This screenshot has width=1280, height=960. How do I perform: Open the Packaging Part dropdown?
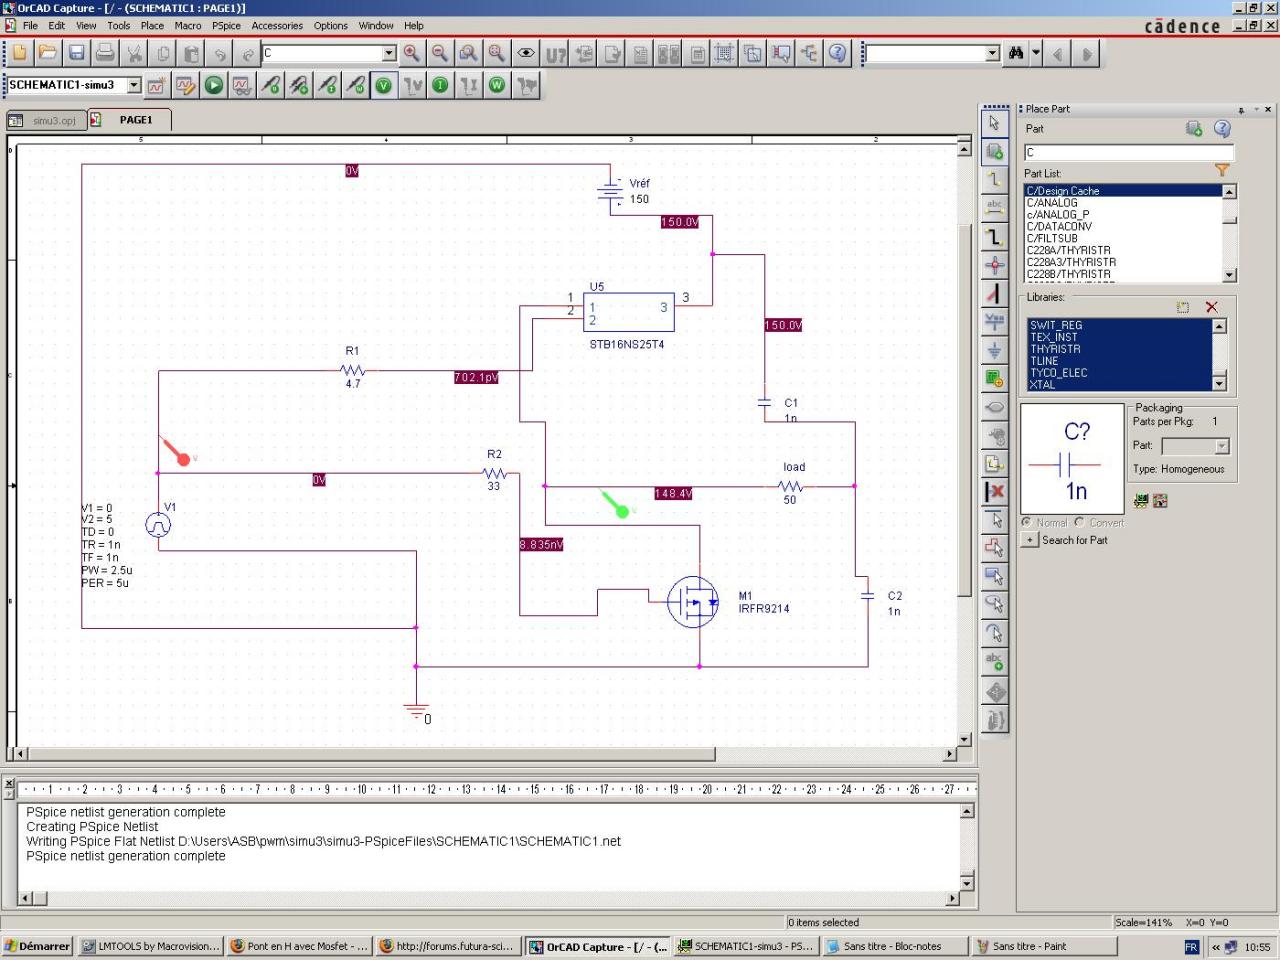1222,446
